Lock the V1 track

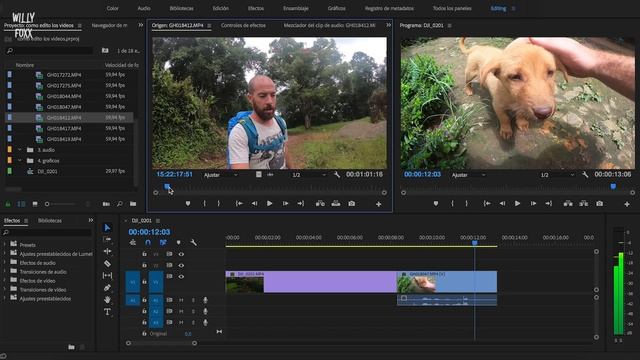[144, 282]
